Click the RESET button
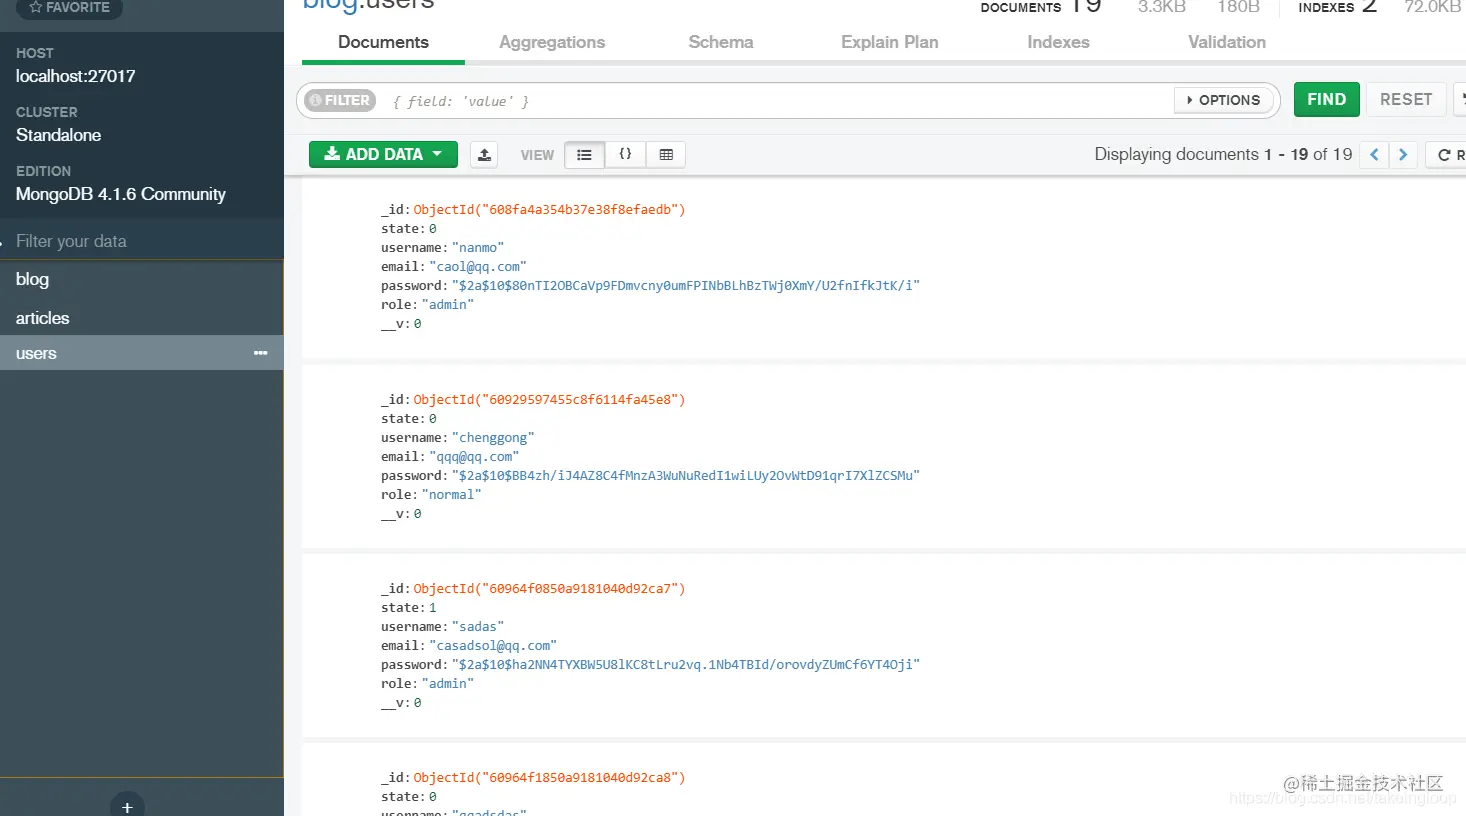This screenshot has width=1466, height=816. pyautogui.click(x=1406, y=99)
